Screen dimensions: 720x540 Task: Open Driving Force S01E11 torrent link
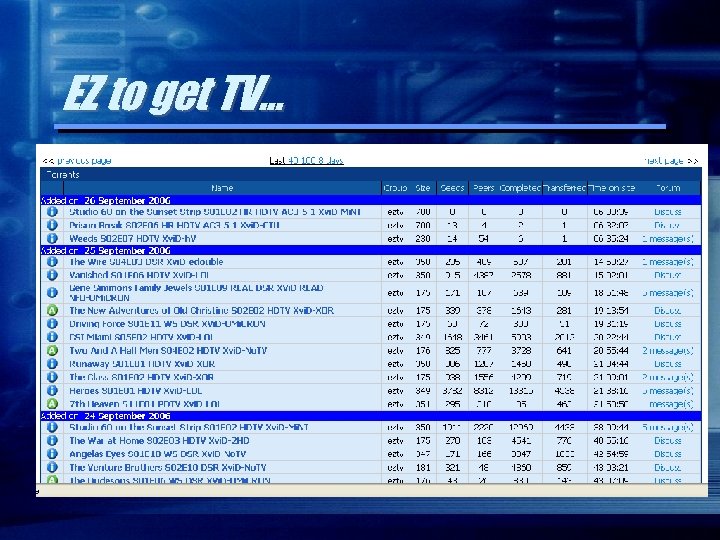(x=167, y=324)
